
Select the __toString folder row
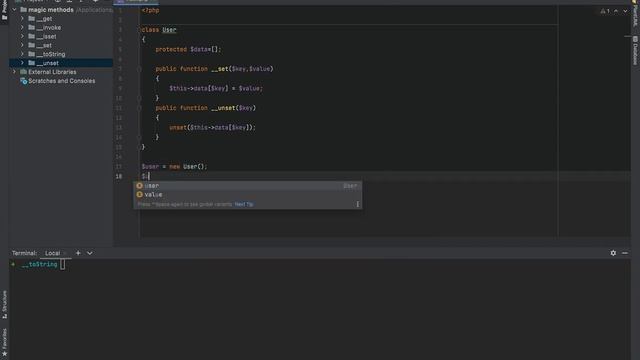[61, 54]
